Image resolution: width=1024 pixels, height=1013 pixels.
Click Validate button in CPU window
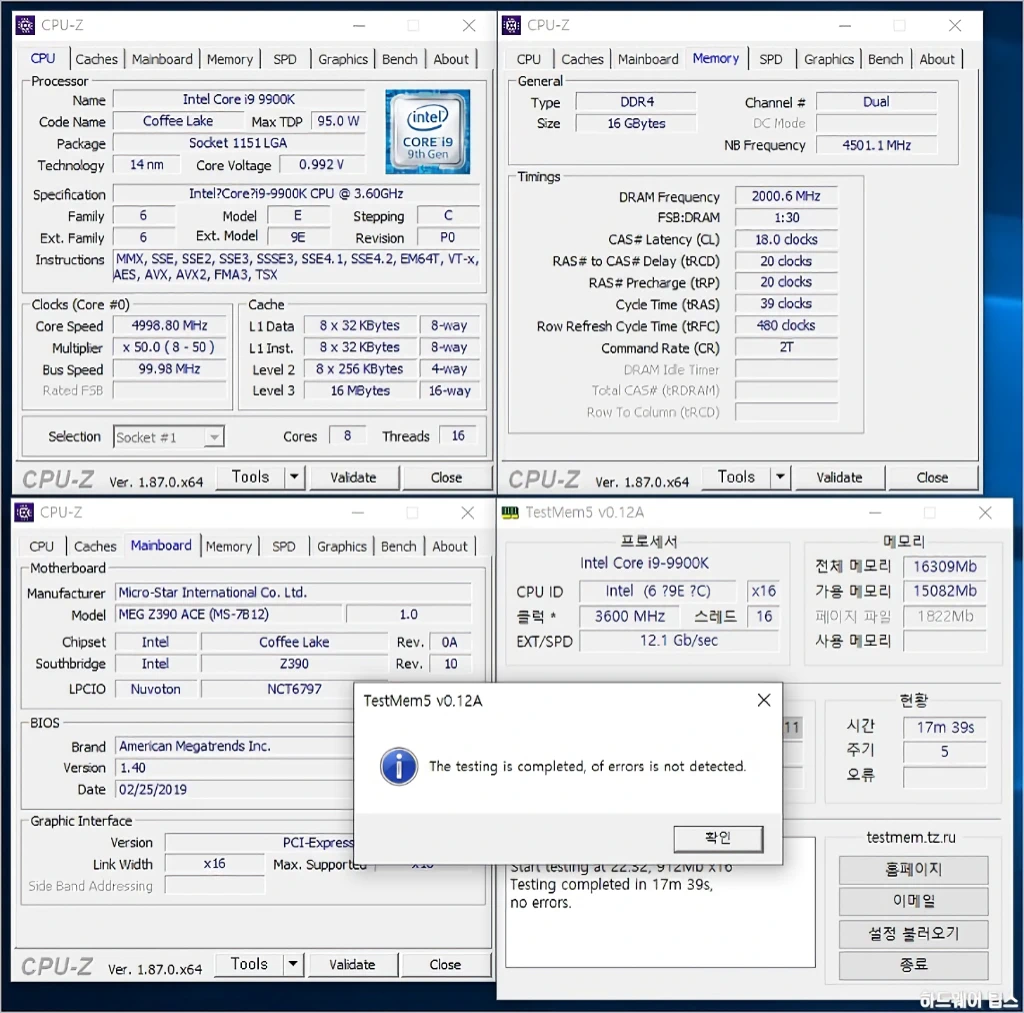pos(353,477)
